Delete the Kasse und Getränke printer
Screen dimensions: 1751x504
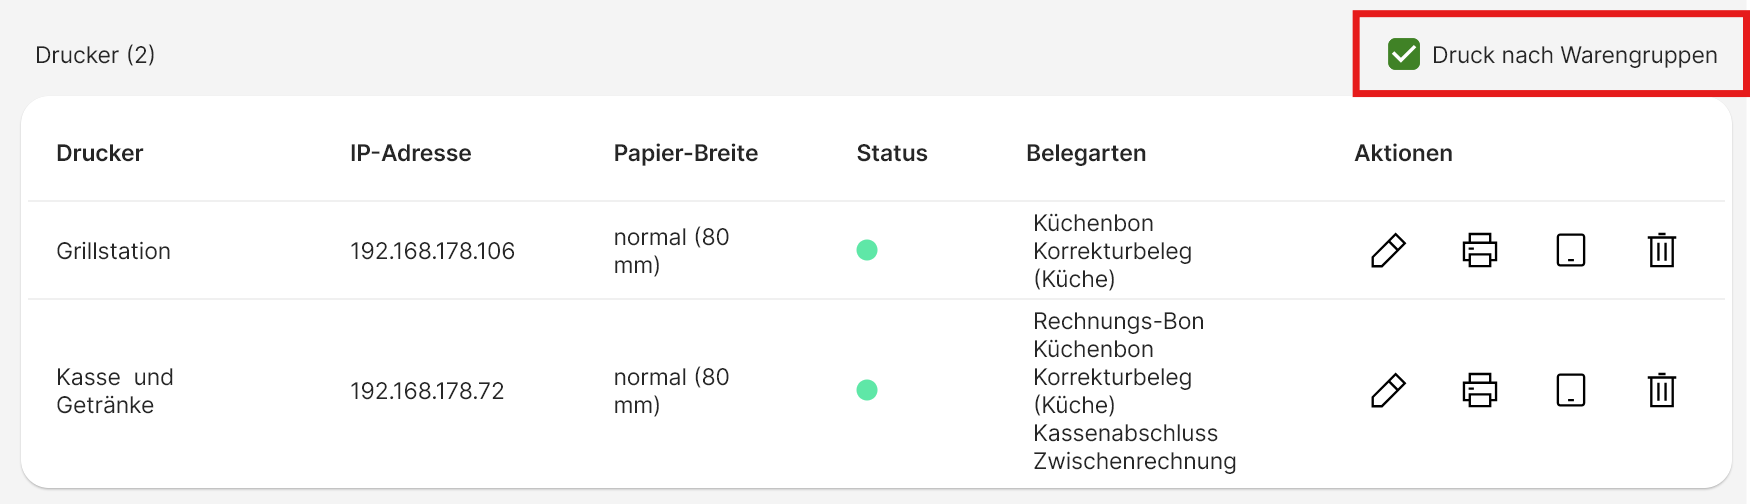(1662, 390)
